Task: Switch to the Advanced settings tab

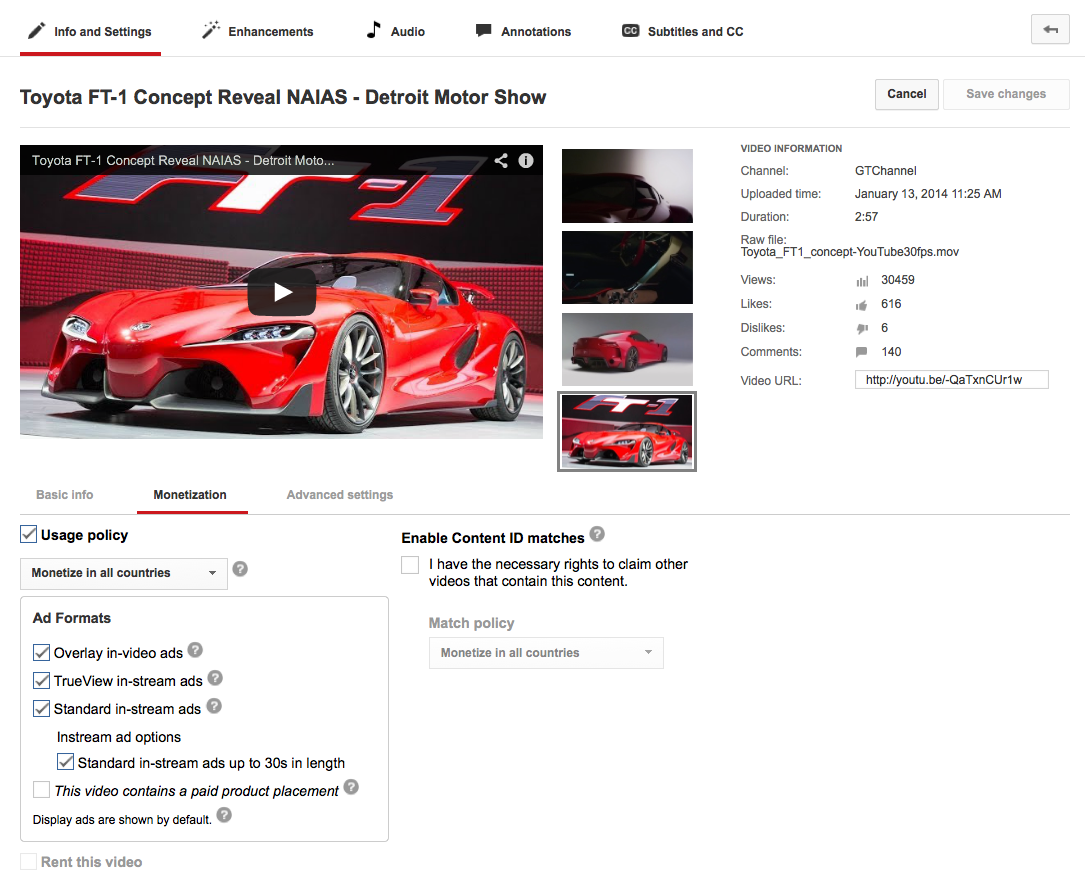Action: (340, 495)
